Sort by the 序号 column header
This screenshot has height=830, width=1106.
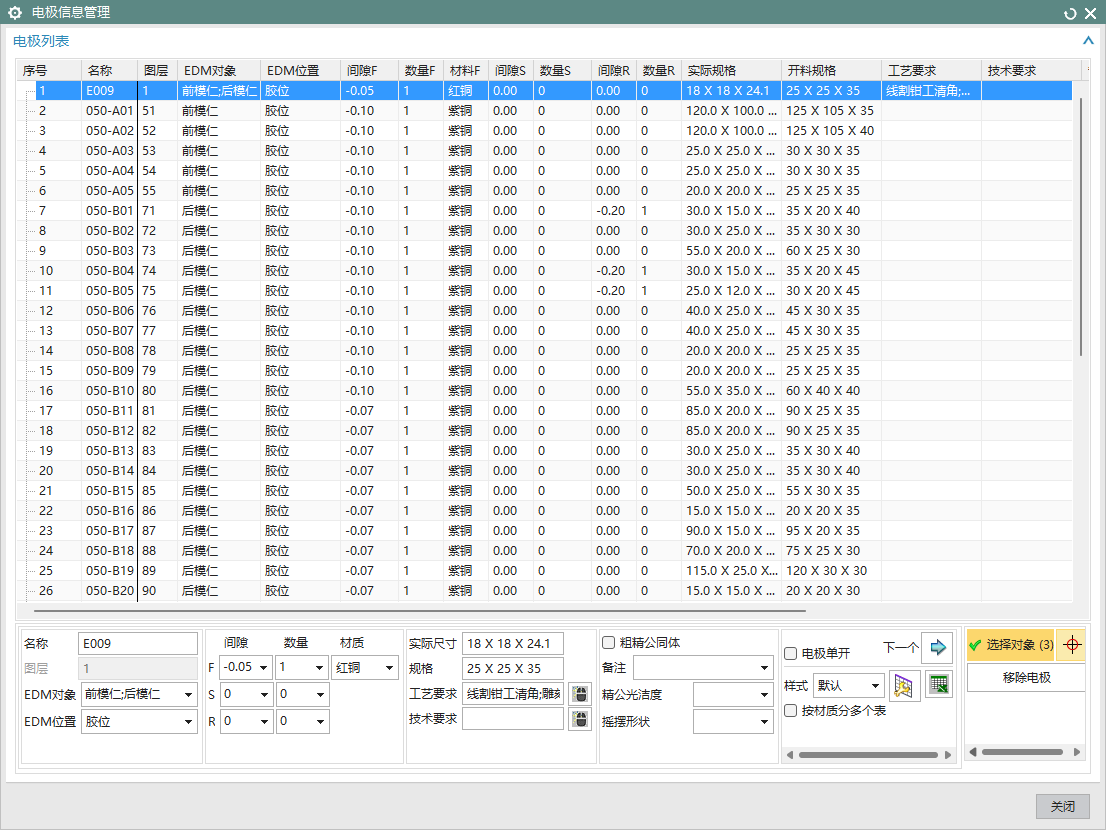pyautogui.click(x=49, y=71)
